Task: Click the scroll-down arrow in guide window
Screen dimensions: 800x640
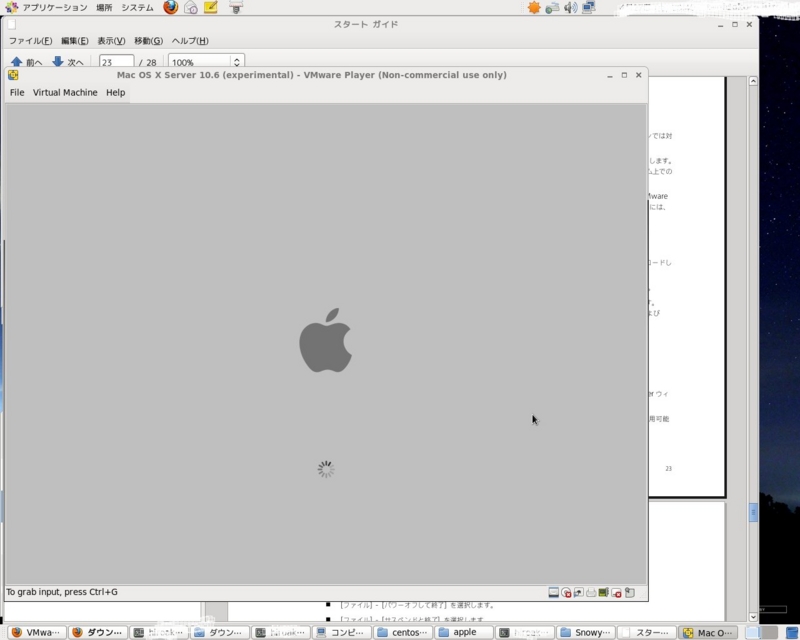Action: (x=753, y=617)
